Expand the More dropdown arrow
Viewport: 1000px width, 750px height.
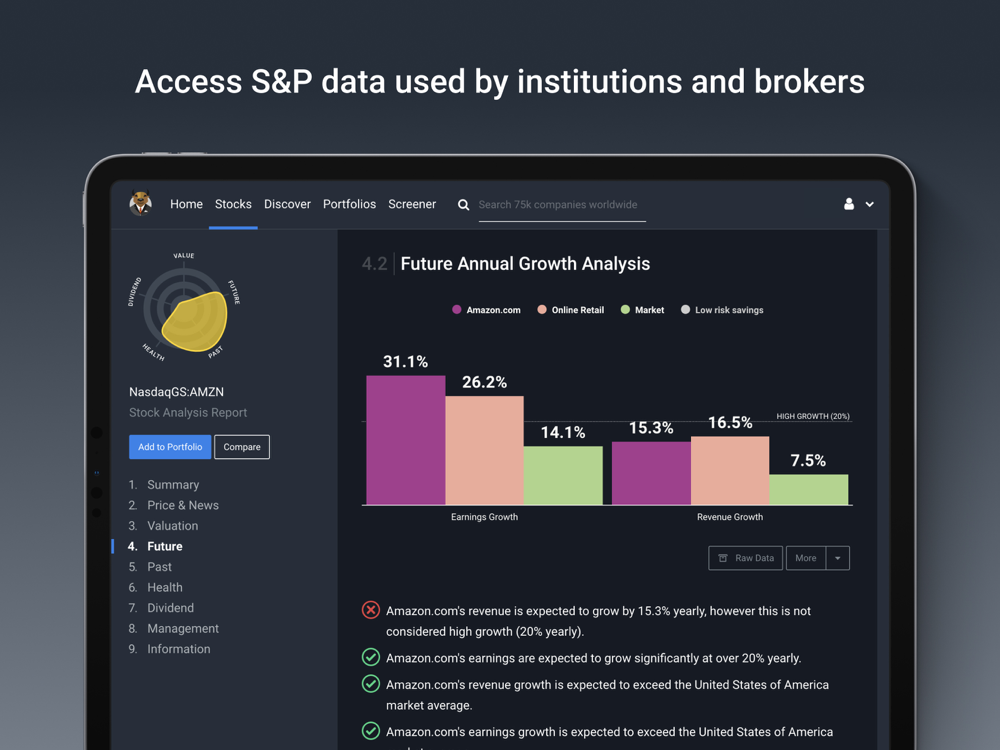point(838,558)
